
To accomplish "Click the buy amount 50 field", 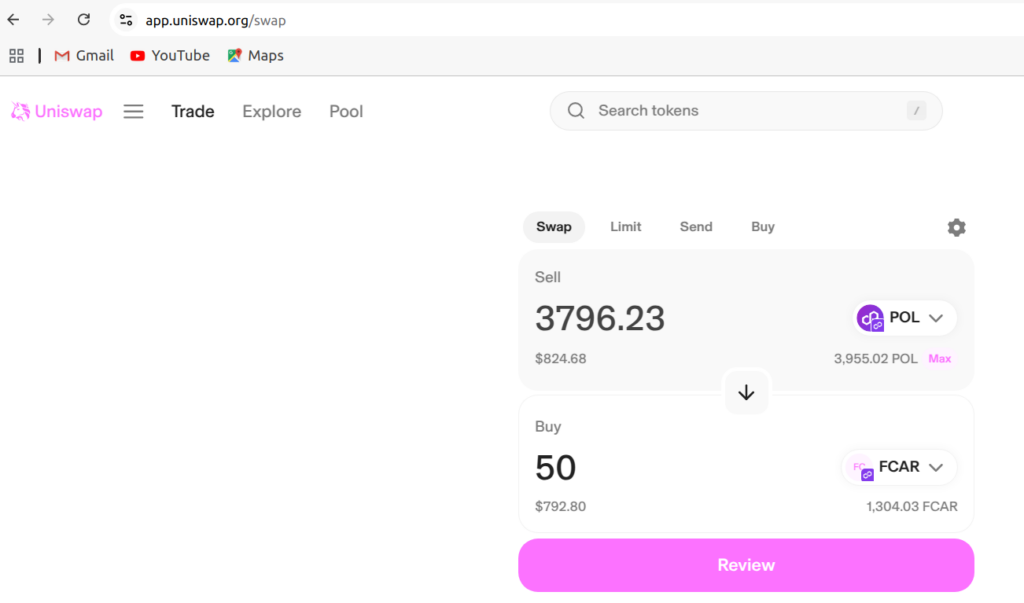I will coord(555,468).
